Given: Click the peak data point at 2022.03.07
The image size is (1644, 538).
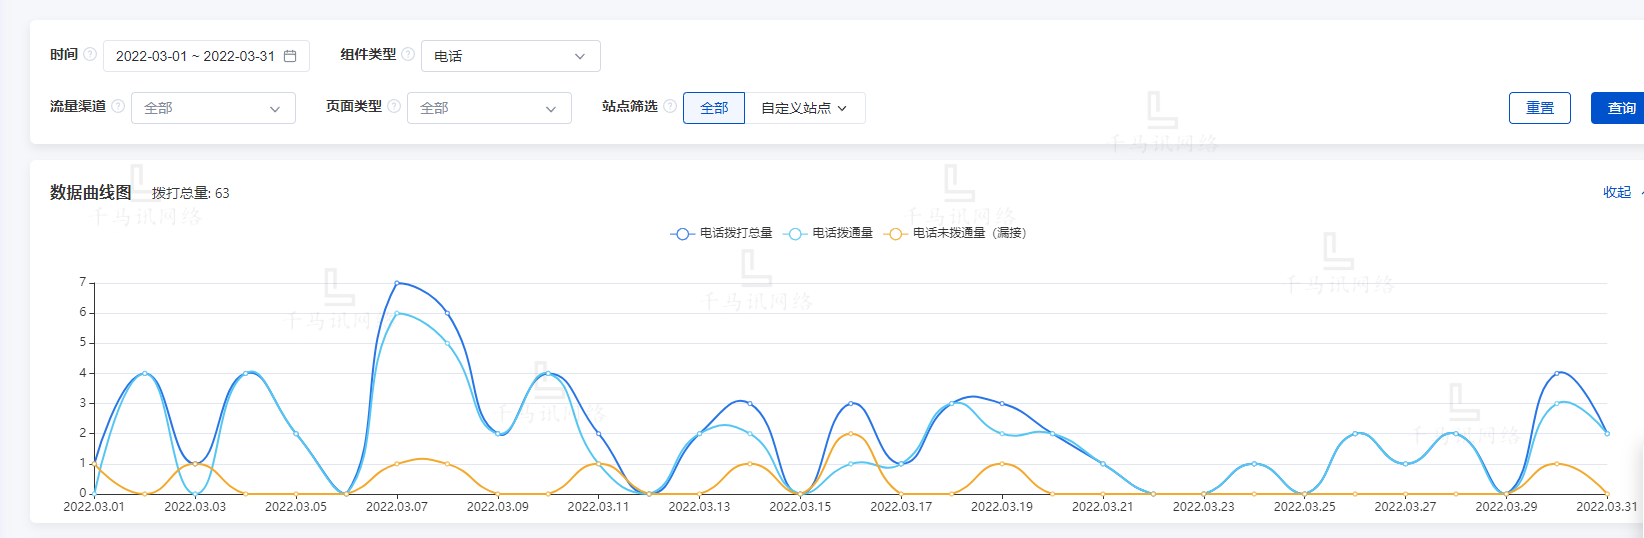Looking at the screenshot, I should (x=397, y=283).
